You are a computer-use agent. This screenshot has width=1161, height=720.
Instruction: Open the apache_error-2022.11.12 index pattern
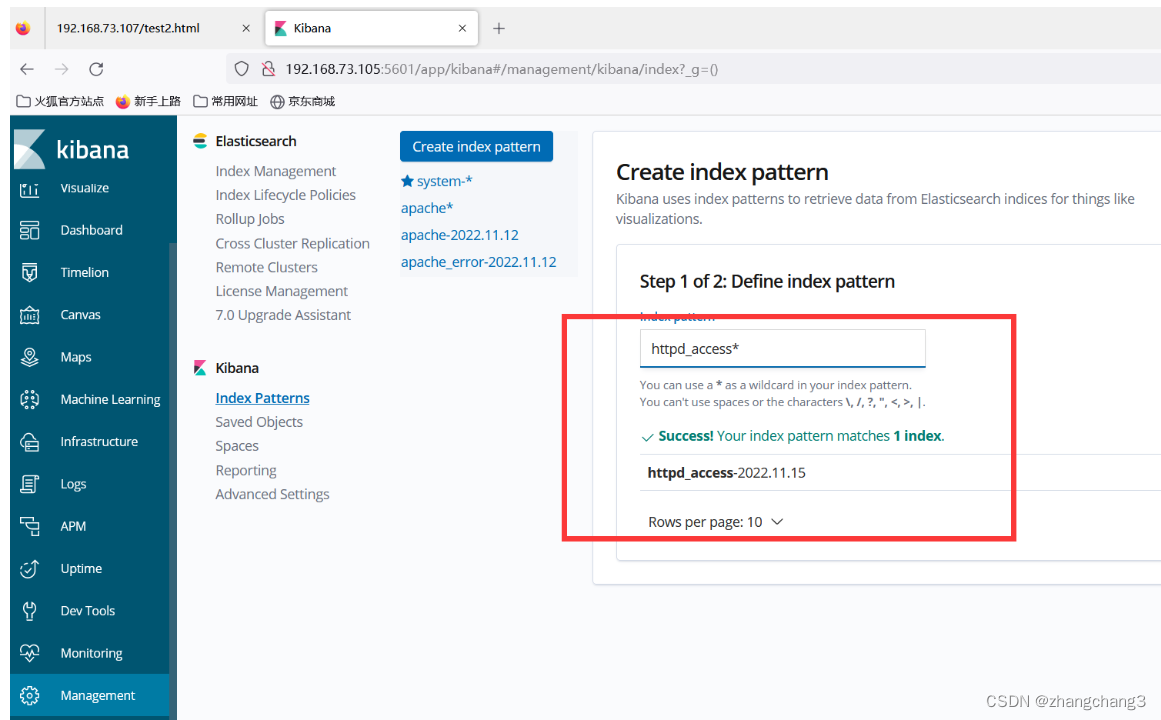coord(478,262)
